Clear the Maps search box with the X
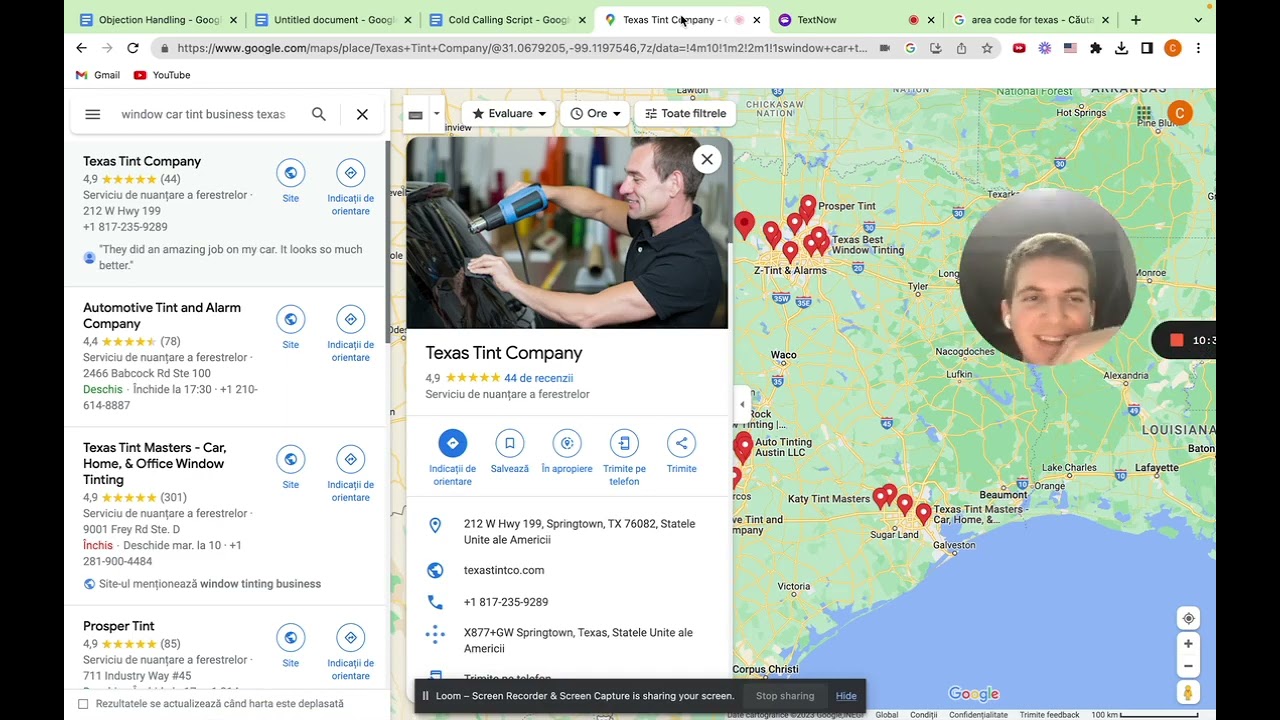Image resolution: width=1280 pixels, height=720 pixels. (x=362, y=114)
